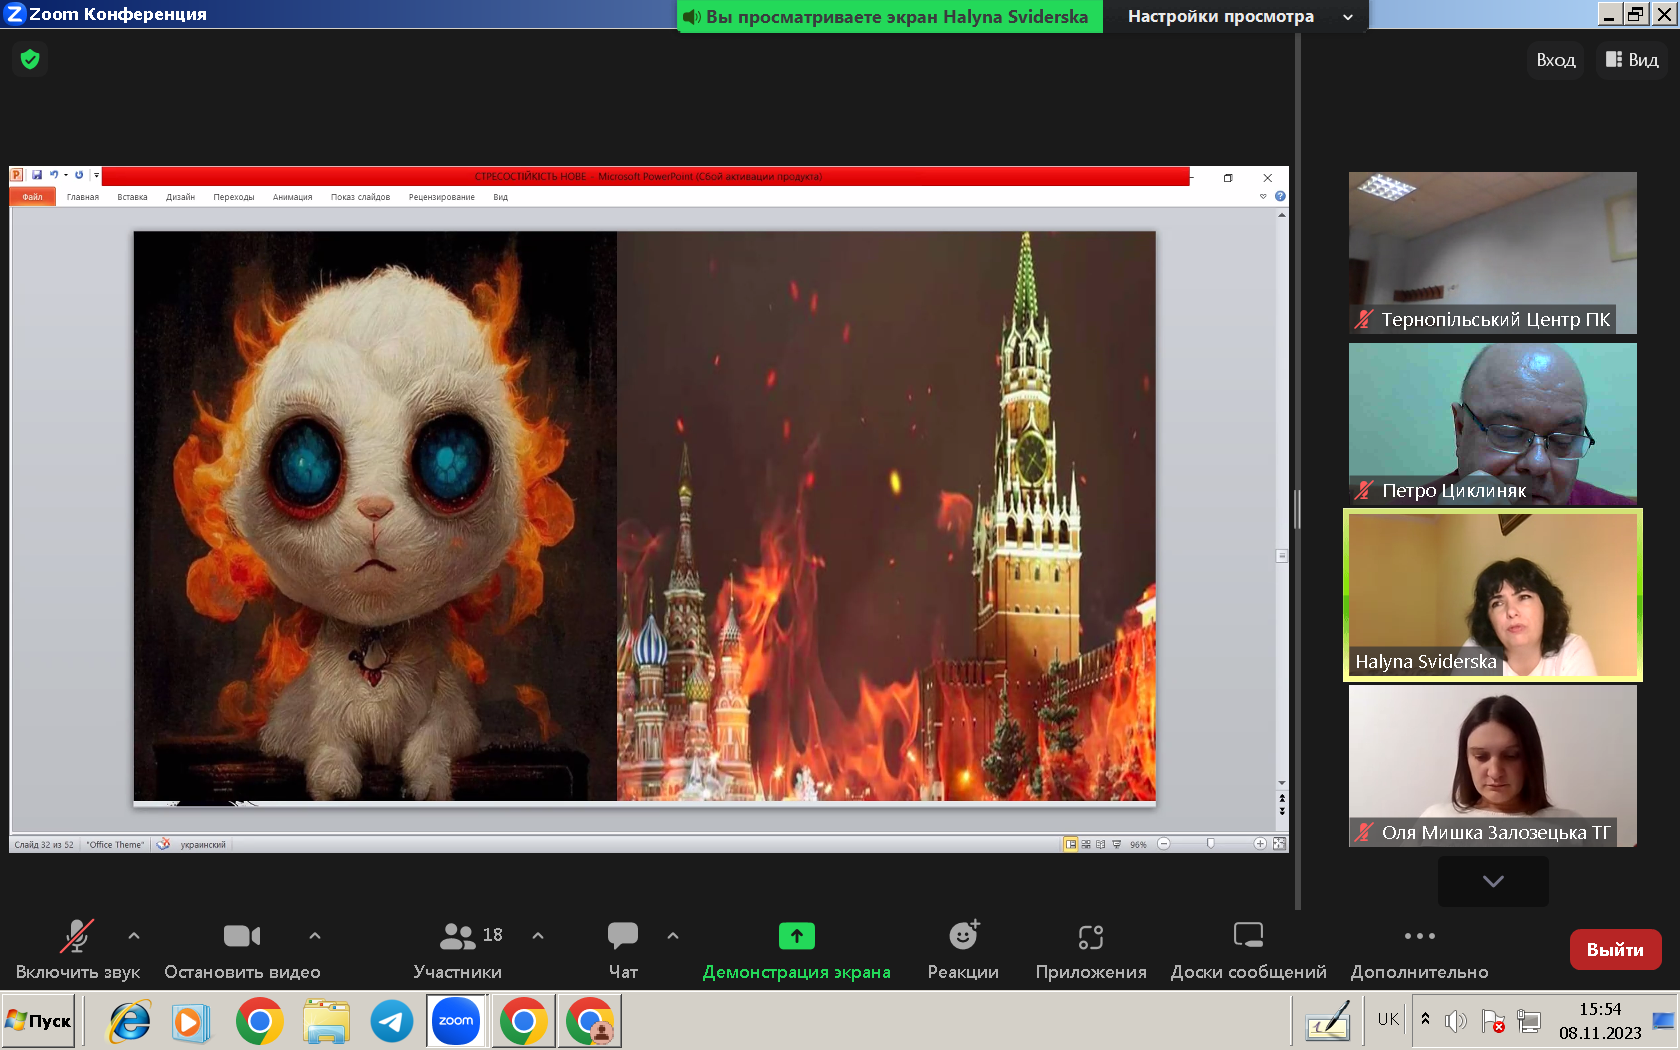Click the PowerPoint zoom slider handle
The image size is (1680, 1050).
tap(1211, 844)
